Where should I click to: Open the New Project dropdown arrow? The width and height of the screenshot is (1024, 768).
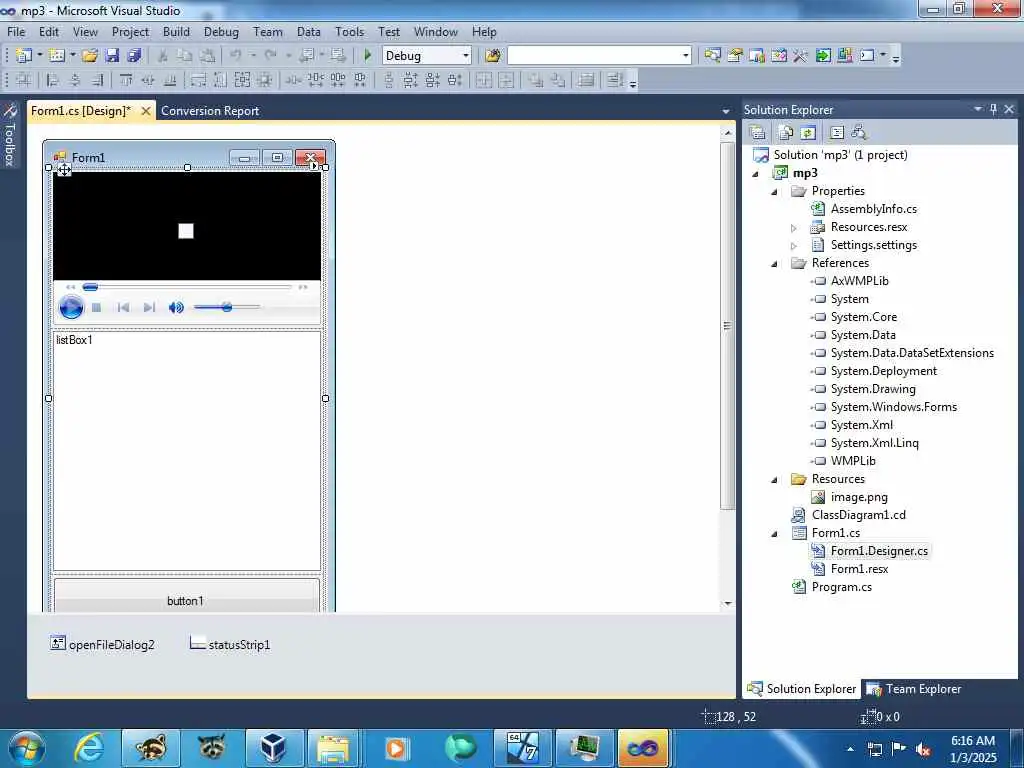pyautogui.click(x=39, y=56)
